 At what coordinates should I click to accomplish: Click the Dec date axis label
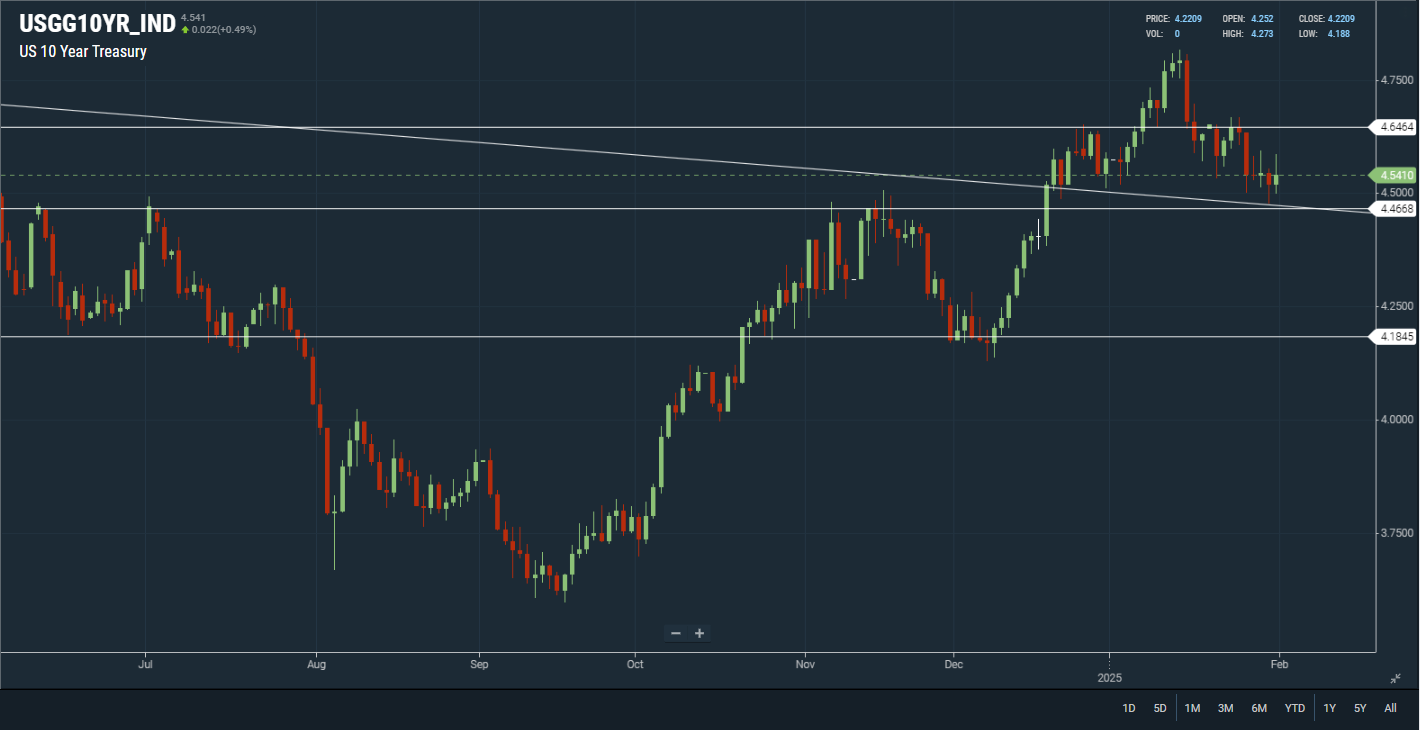click(953, 663)
